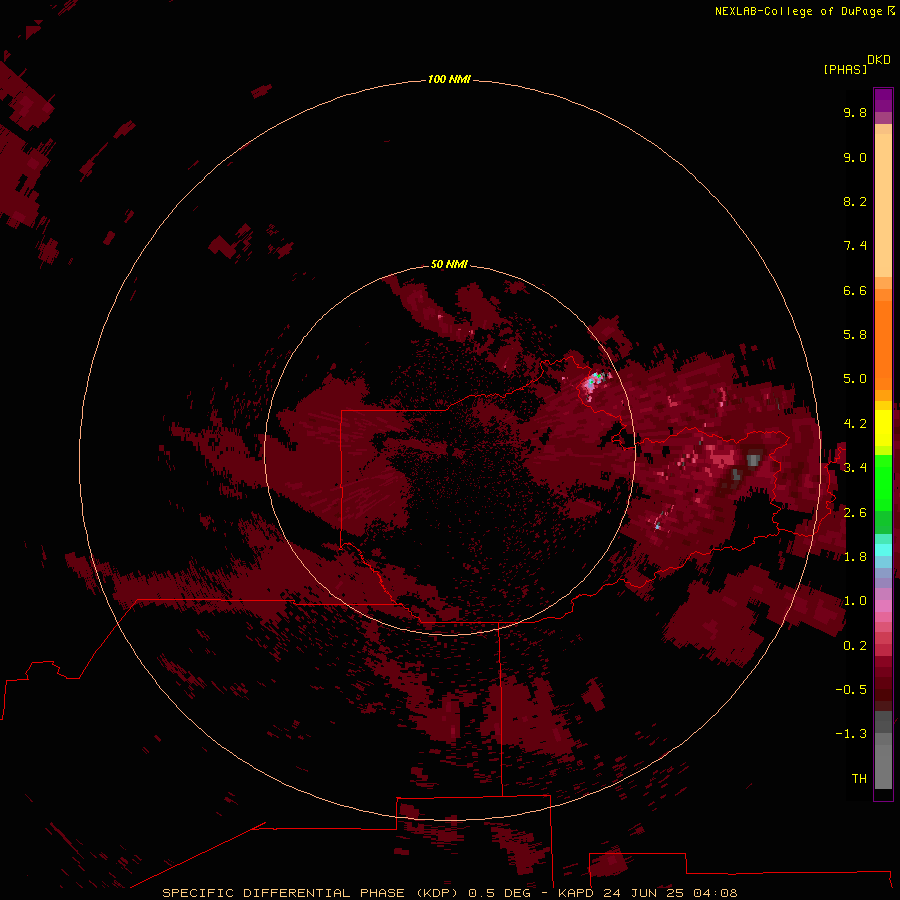Screen dimensions: 900x900
Task: Click the 50 NMI range ring label
Action: [449, 264]
